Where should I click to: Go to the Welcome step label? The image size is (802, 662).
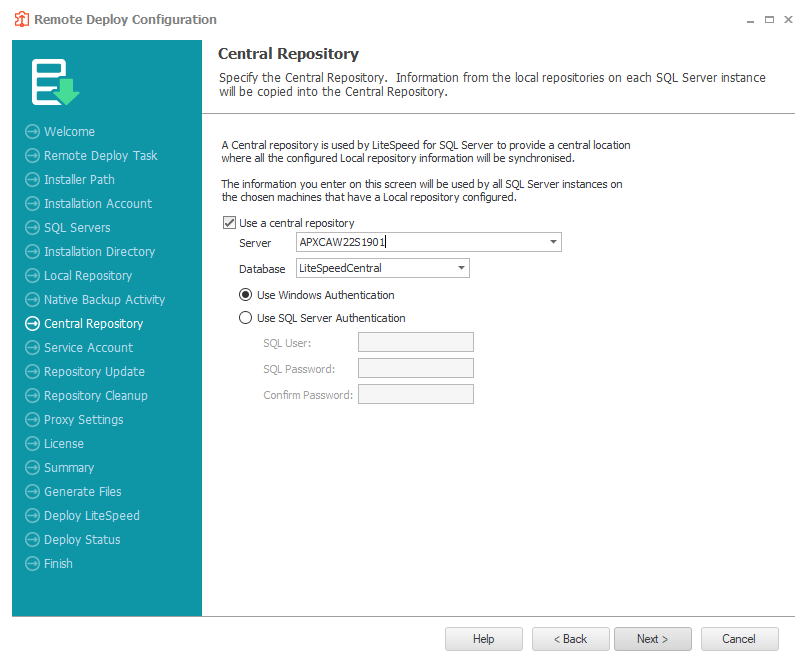(x=69, y=131)
